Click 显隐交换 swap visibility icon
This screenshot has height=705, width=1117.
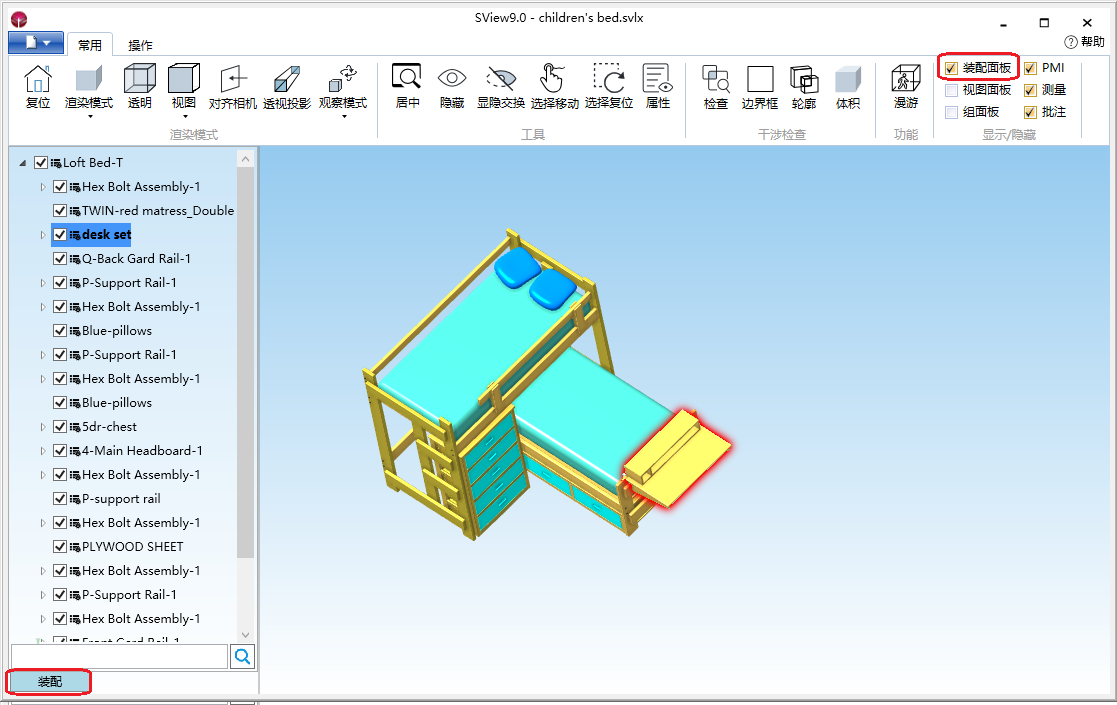pyautogui.click(x=501, y=78)
